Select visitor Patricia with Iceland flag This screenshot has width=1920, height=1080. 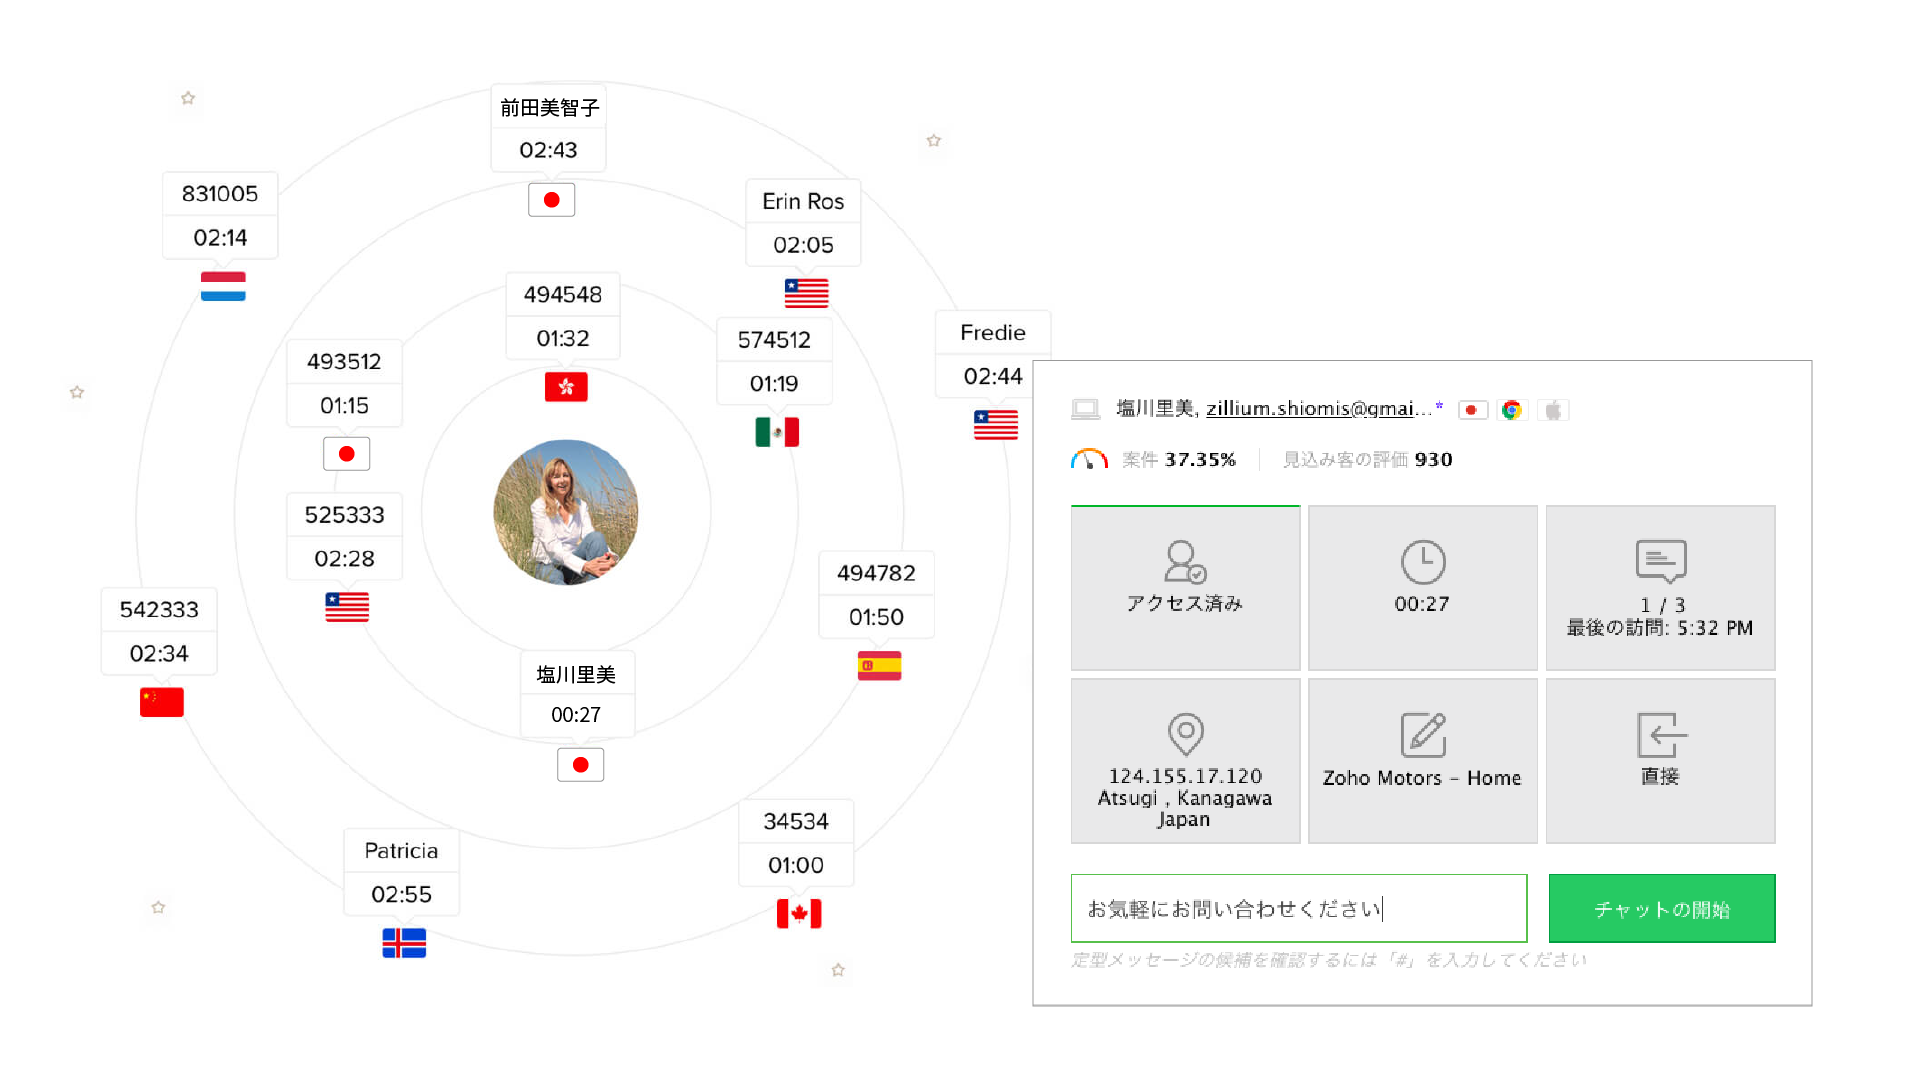(x=401, y=872)
